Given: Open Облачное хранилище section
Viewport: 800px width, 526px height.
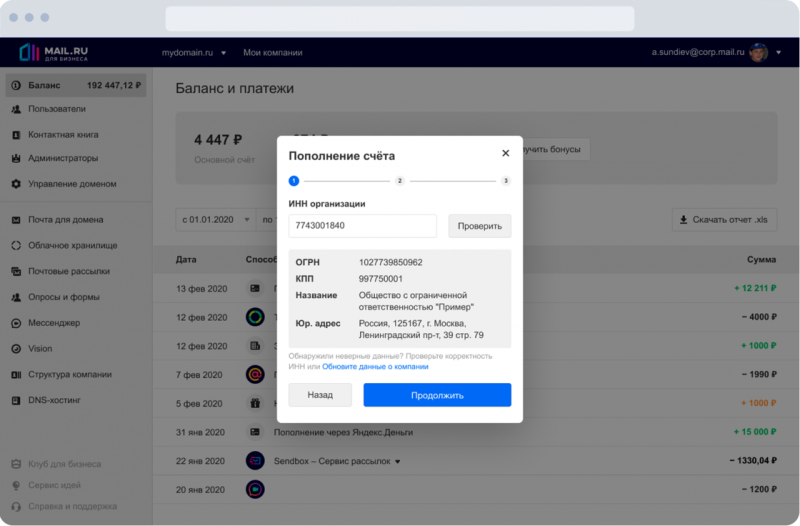Looking at the screenshot, I should pyautogui.click(x=72, y=245).
